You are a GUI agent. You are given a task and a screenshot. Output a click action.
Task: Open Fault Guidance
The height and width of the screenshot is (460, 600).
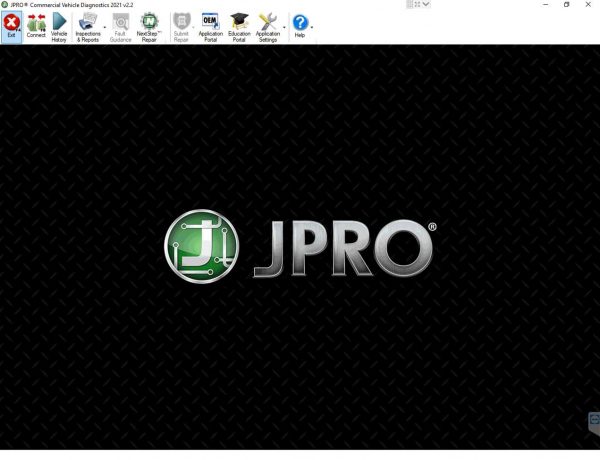click(121, 26)
